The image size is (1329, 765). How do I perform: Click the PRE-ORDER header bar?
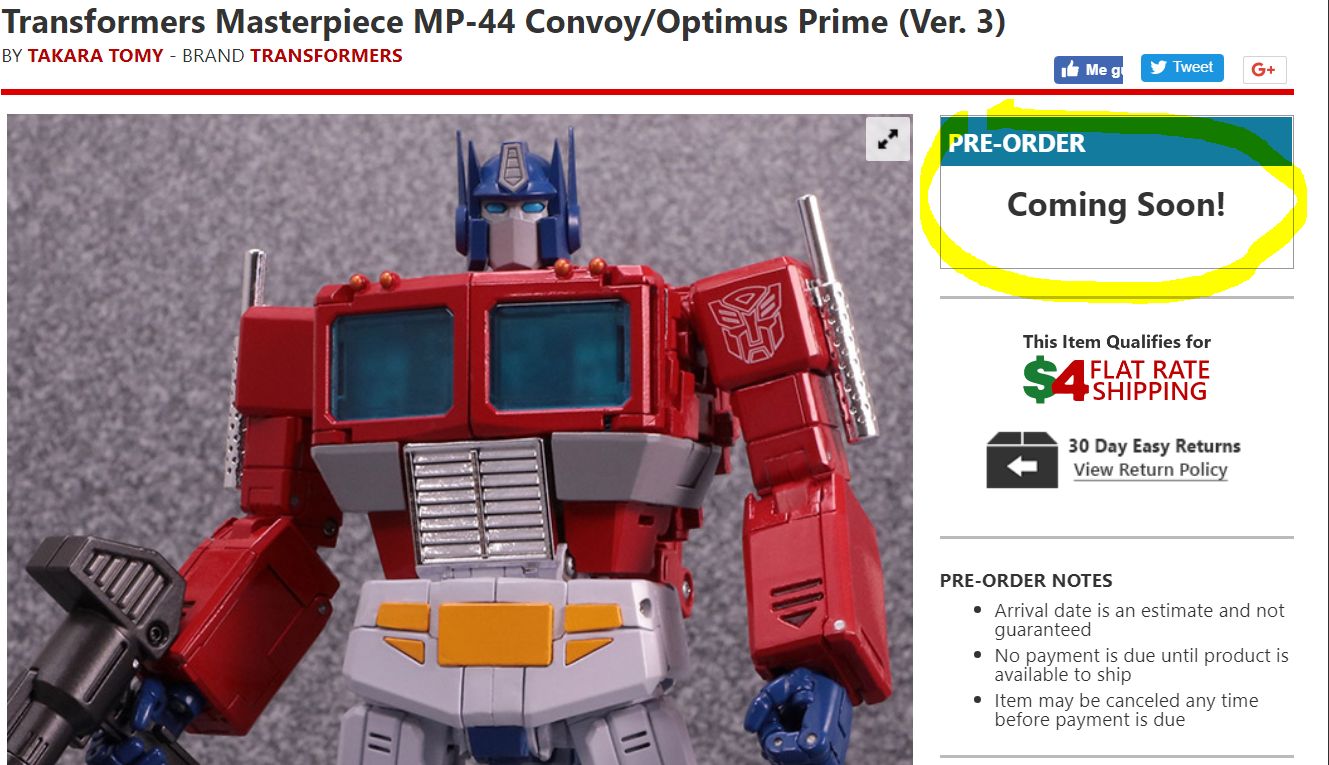(x=1117, y=142)
